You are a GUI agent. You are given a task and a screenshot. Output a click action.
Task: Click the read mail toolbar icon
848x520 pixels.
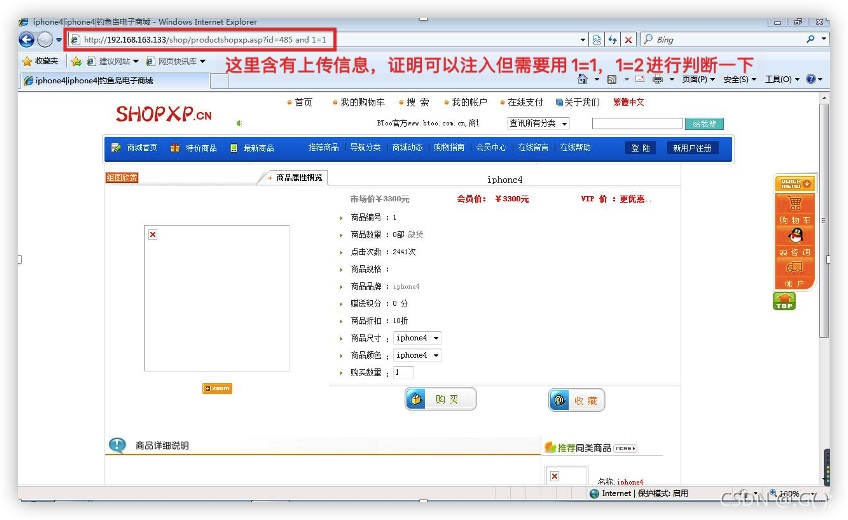coord(640,79)
